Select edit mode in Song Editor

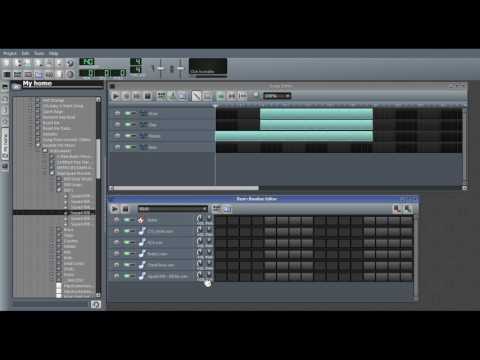207,96
